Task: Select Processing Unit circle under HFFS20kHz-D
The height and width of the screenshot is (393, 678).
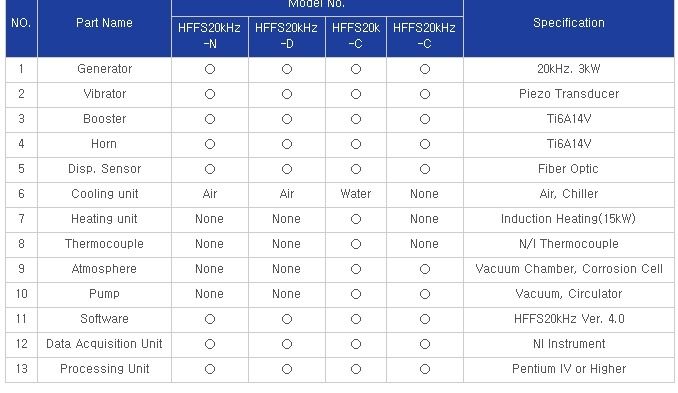Action: coord(287,369)
